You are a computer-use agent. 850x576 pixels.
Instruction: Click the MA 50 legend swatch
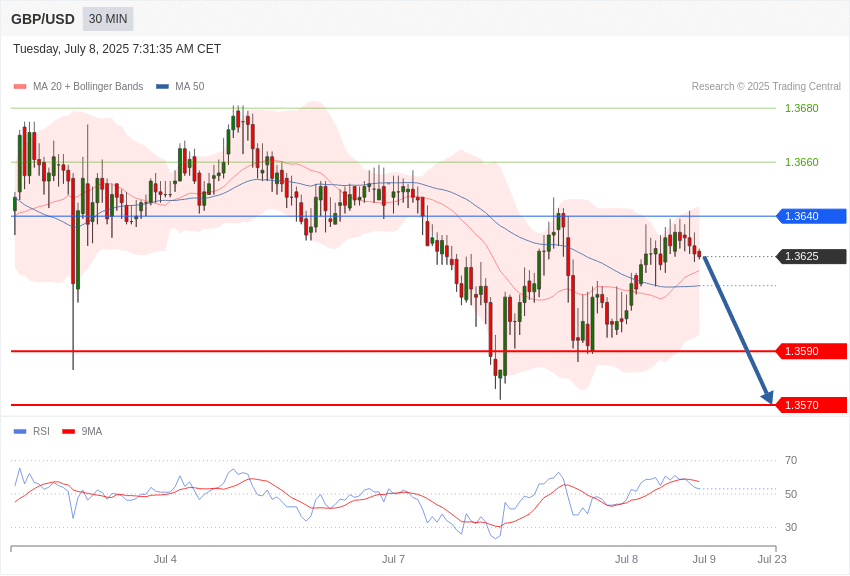click(x=162, y=87)
